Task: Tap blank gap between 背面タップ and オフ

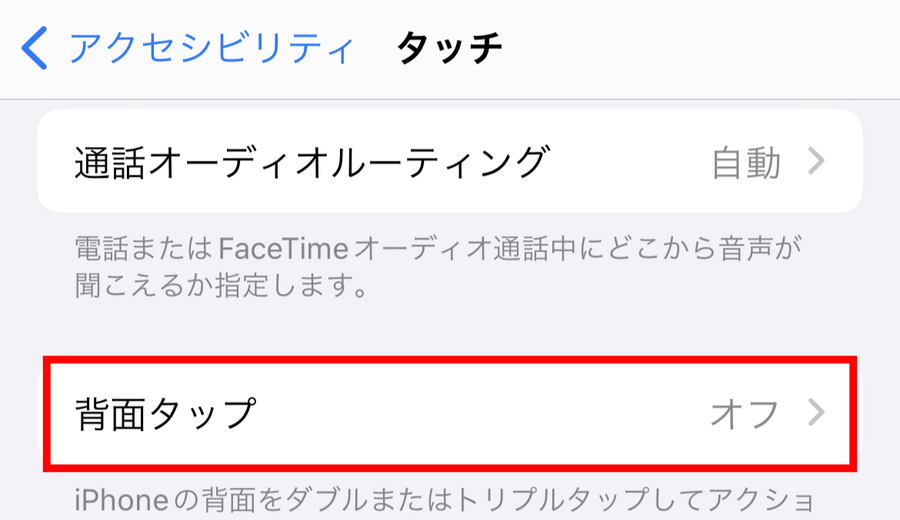Action: coord(480,413)
